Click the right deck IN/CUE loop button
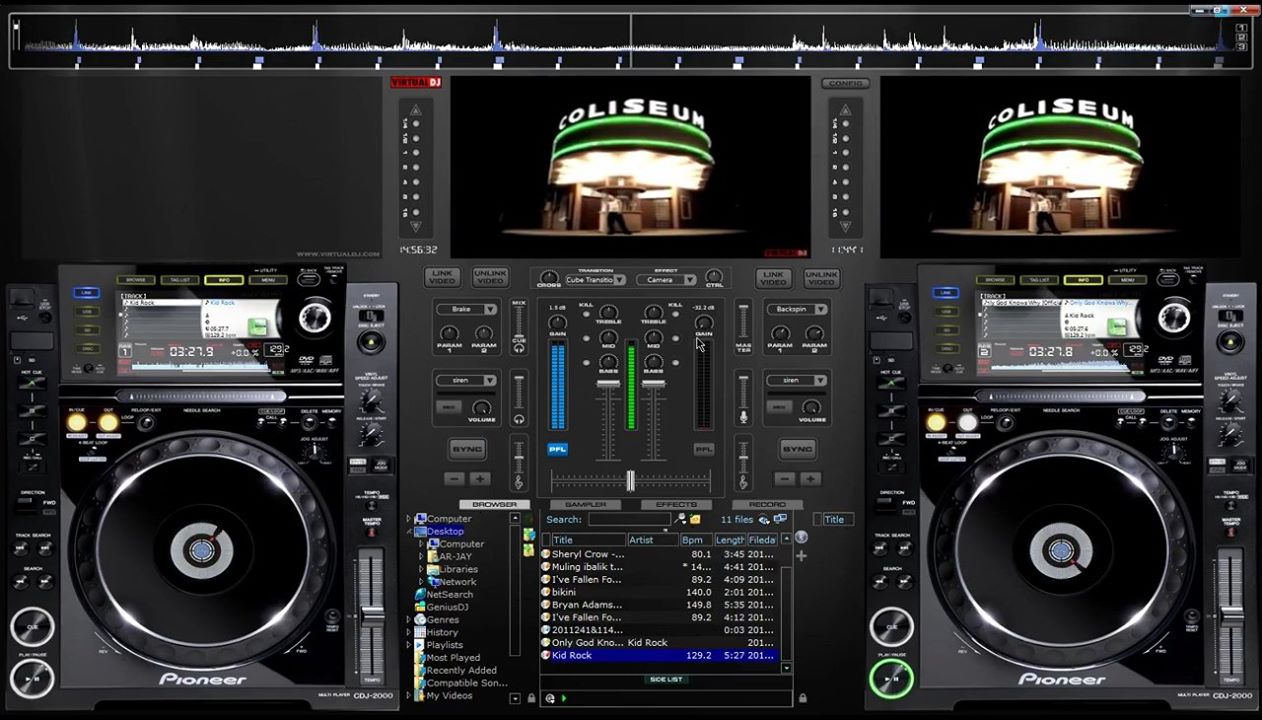This screenshot has width=1262, height=720. point(936,422)
